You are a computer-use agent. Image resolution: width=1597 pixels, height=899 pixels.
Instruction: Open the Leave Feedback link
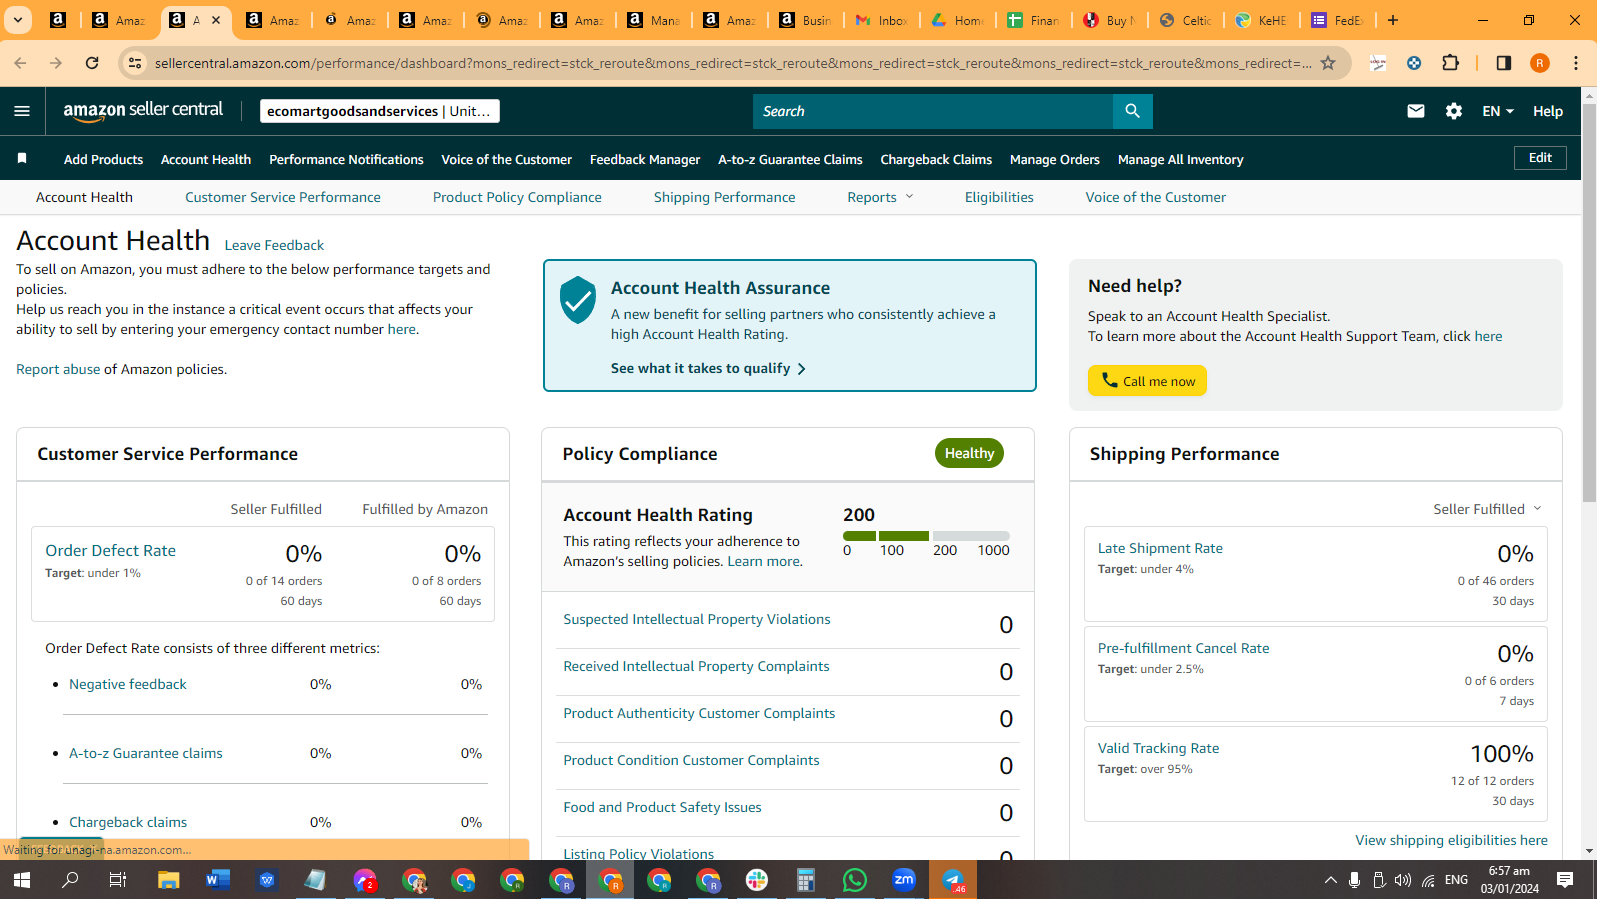coord(274,245)
